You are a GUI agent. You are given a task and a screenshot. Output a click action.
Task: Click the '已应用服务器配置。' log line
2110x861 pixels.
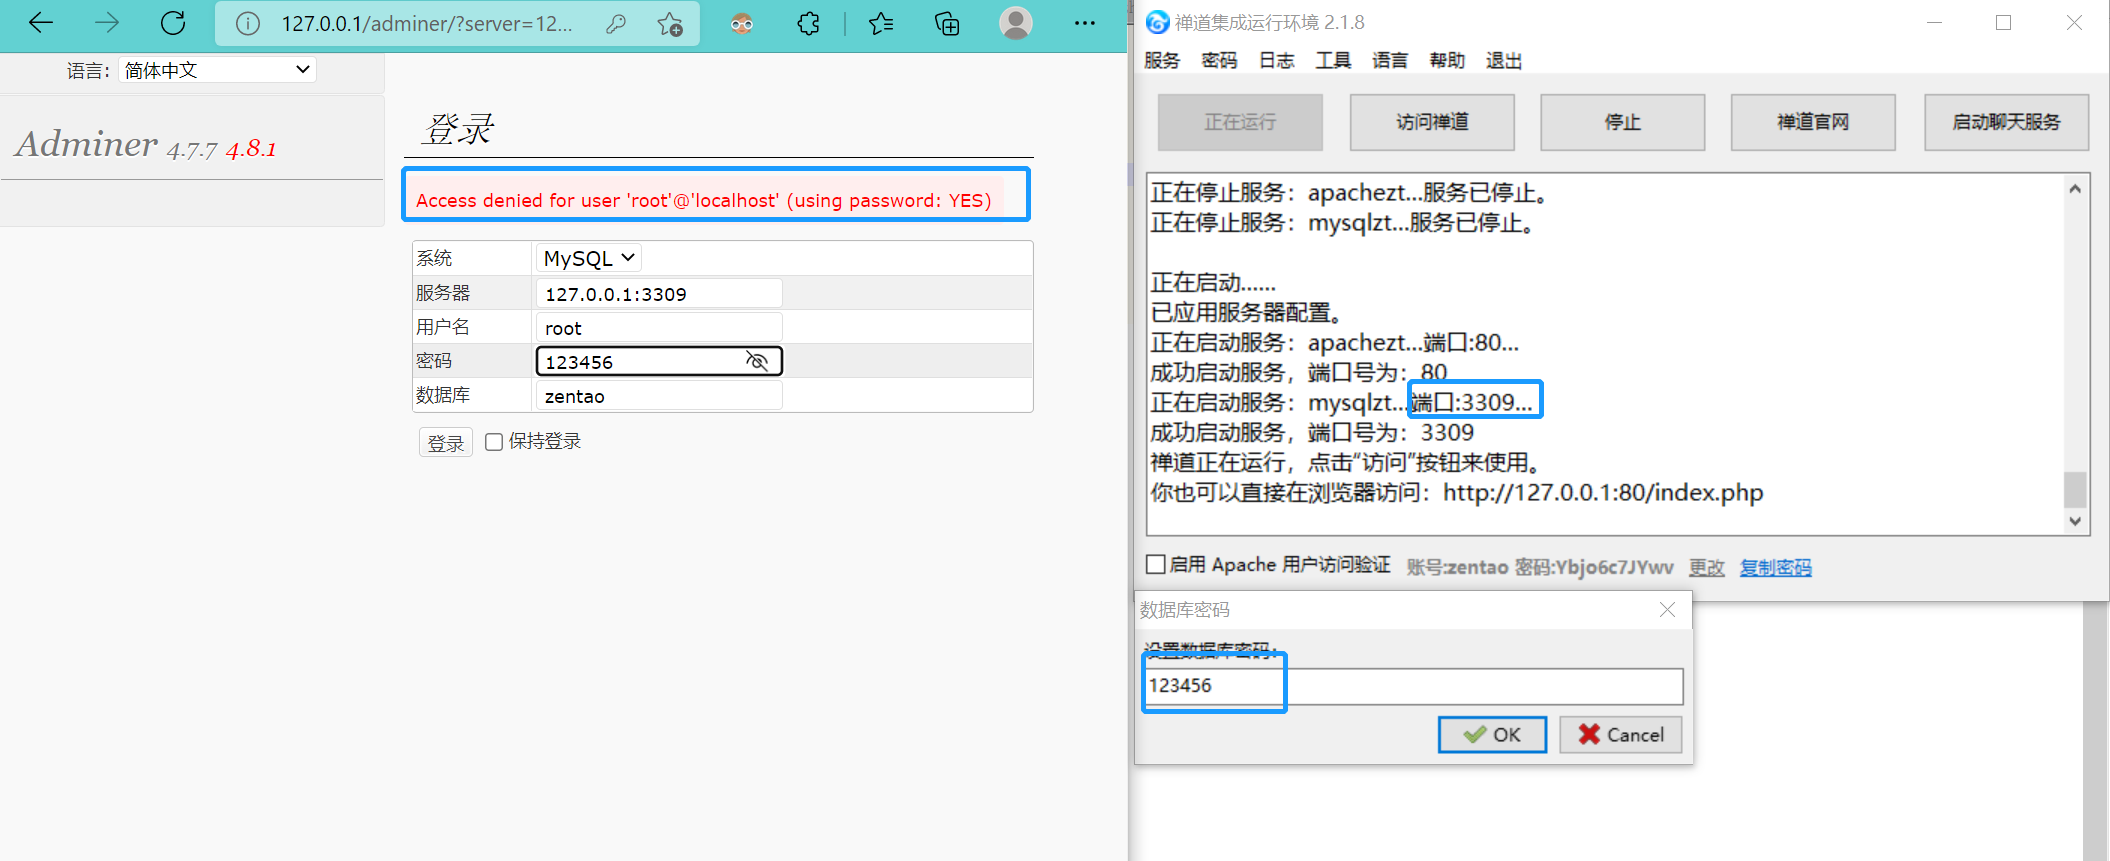(1246, 312)
